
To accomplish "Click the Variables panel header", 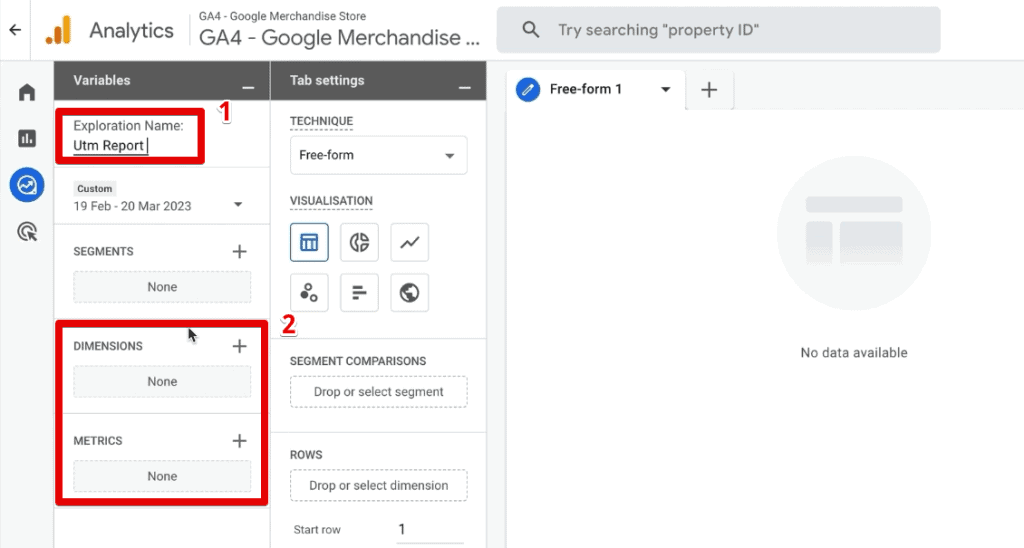I will 162,80.
